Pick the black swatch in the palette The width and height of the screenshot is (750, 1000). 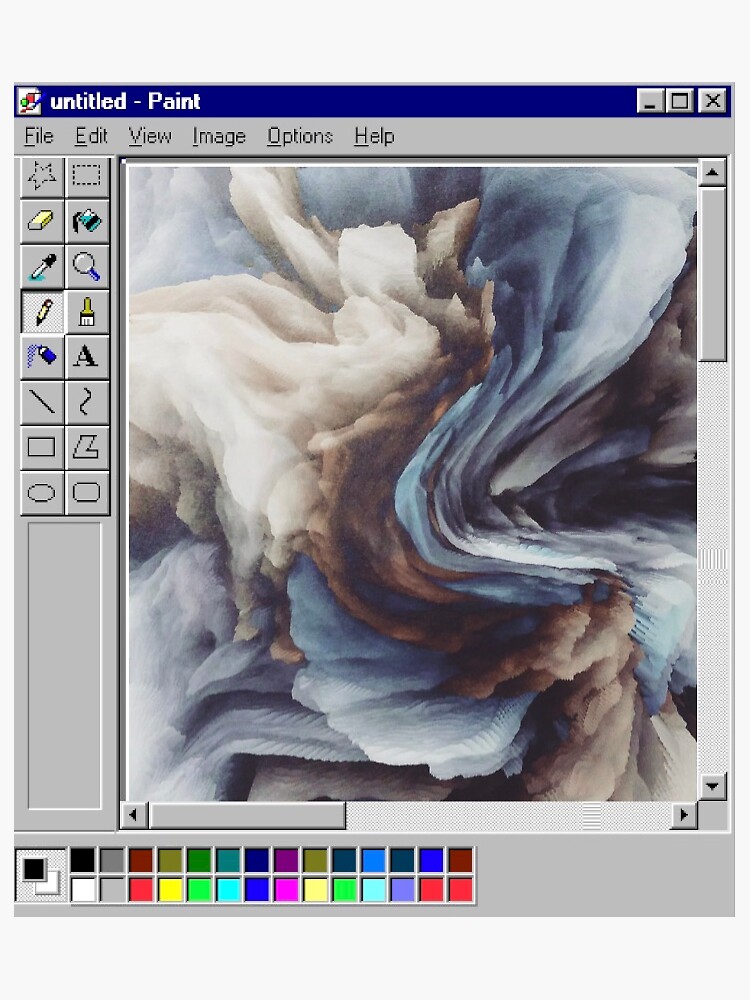point(82,860)
